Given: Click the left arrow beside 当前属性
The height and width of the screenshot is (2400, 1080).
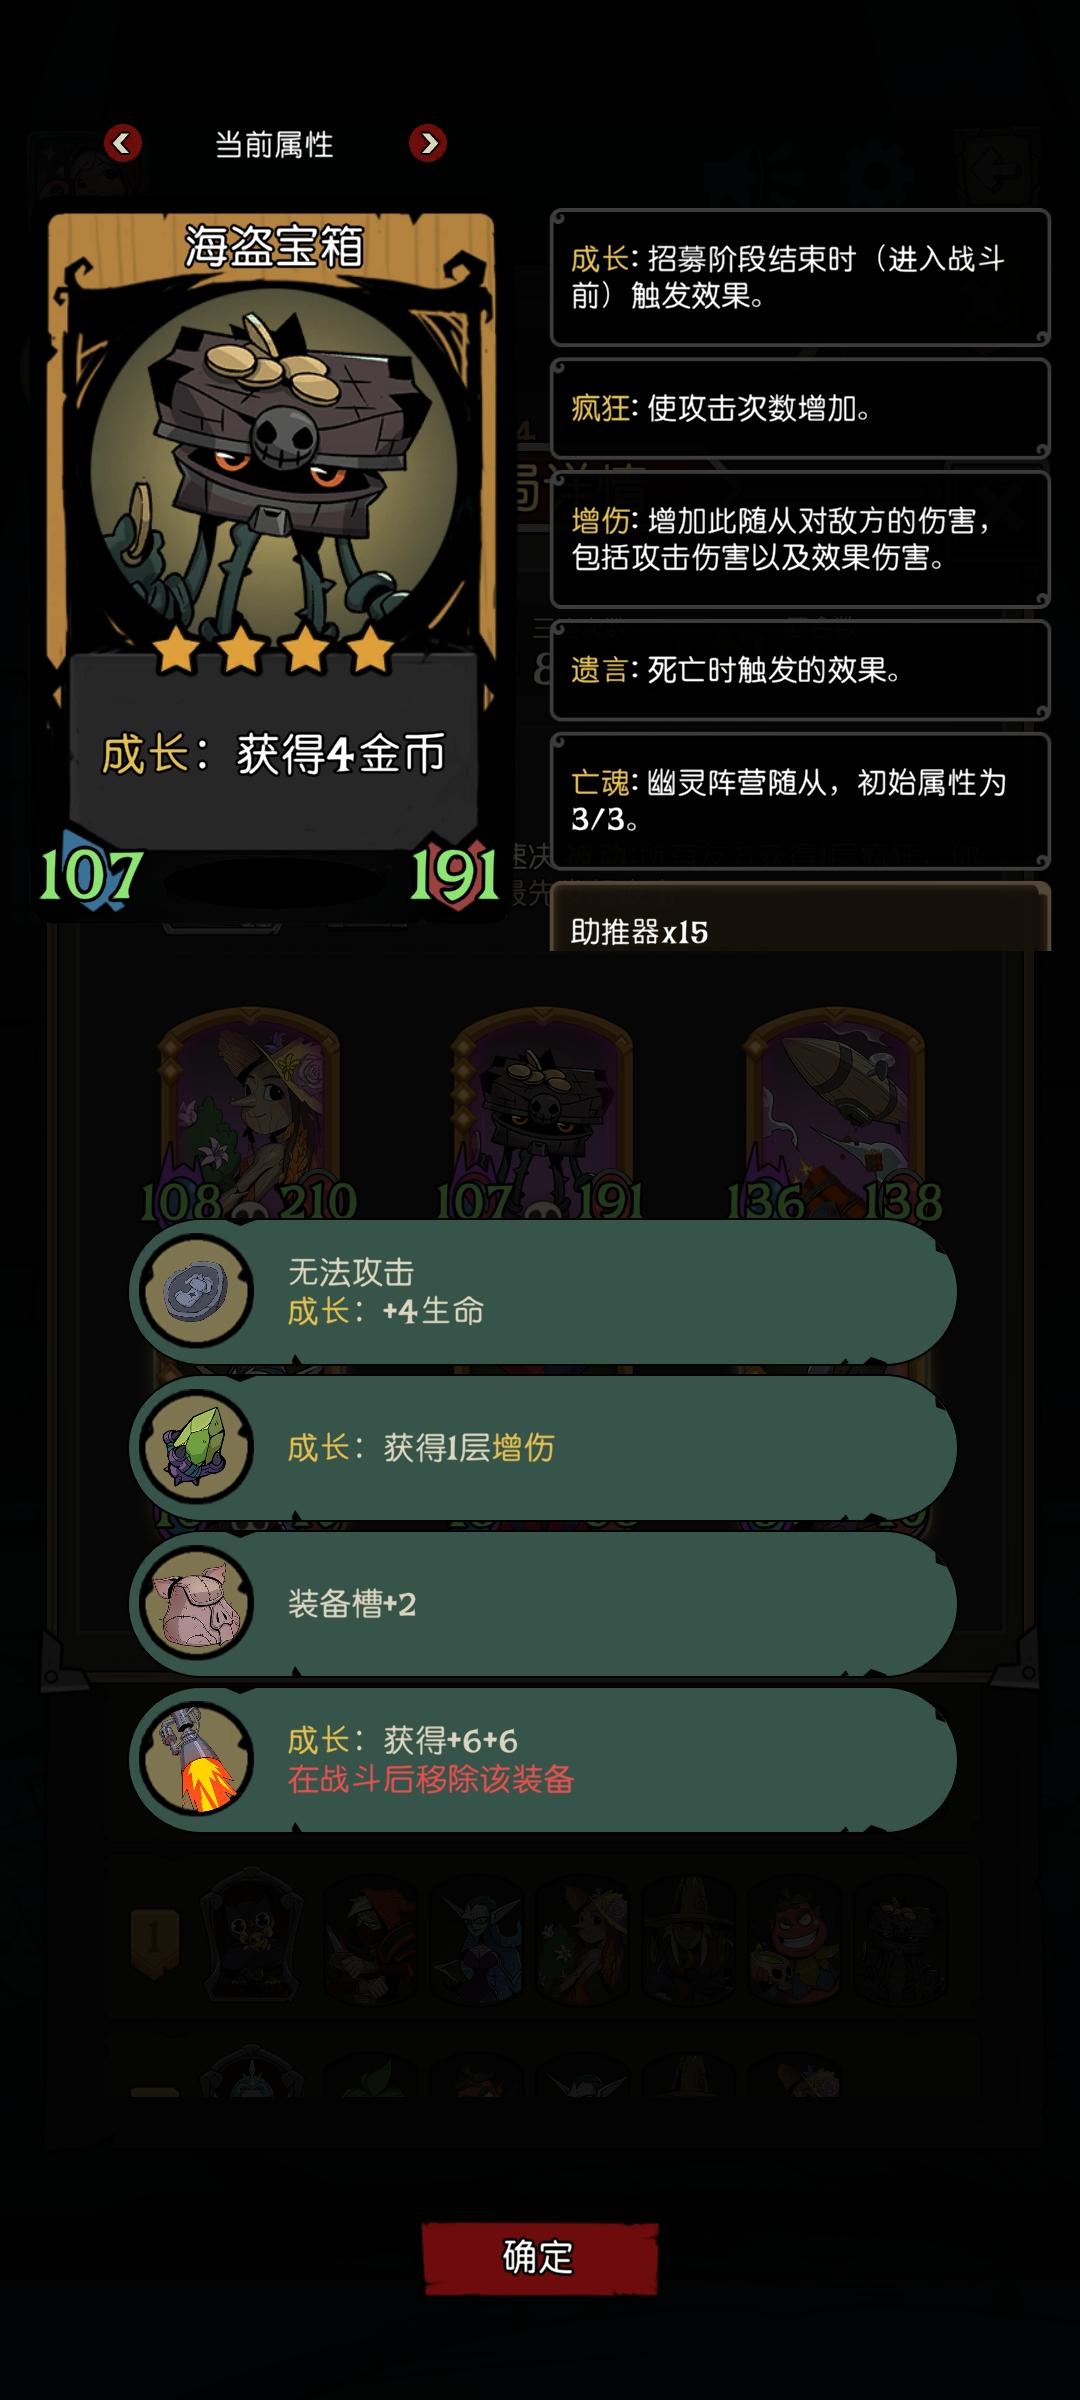Looking at the screenshot, I should coord(122,144).
